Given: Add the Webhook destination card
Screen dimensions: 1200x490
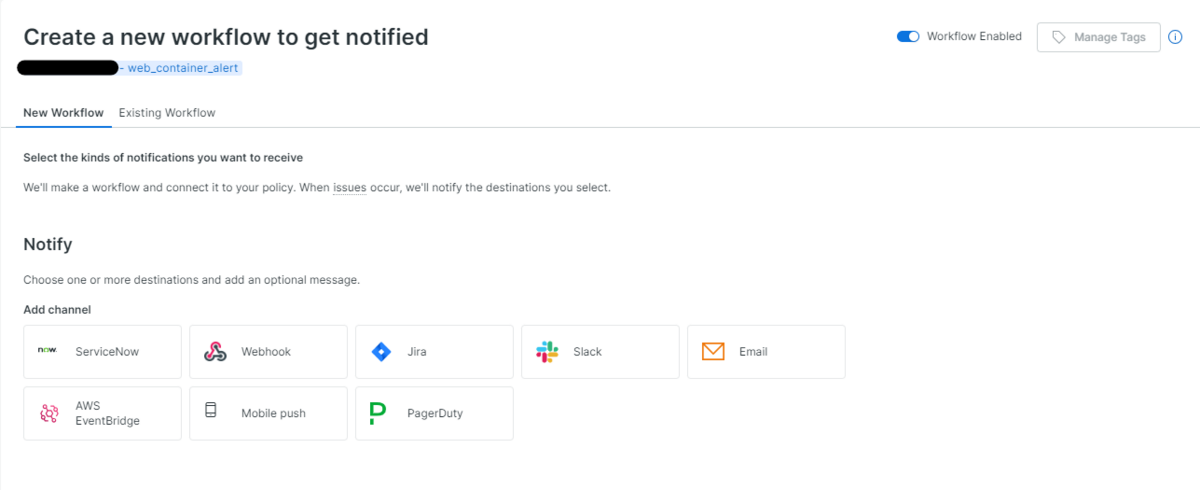Looking at the screenshot, I should (x=268, y=352).
